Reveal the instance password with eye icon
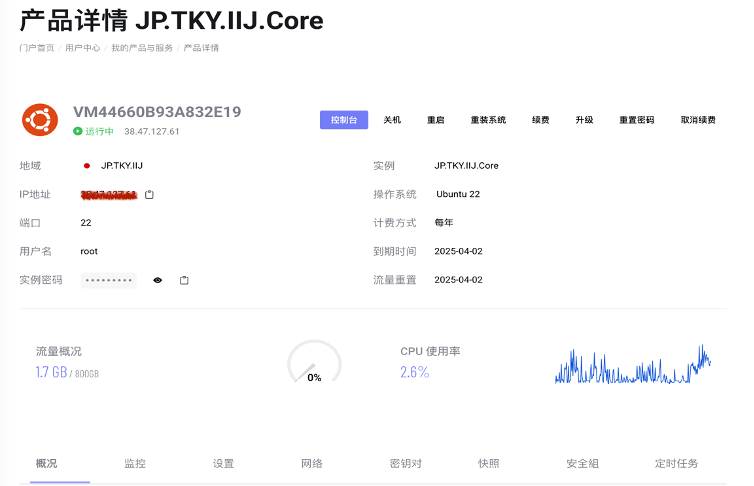Image resolution: width=754 pixels, height=486 pixels. pos(157,280)
